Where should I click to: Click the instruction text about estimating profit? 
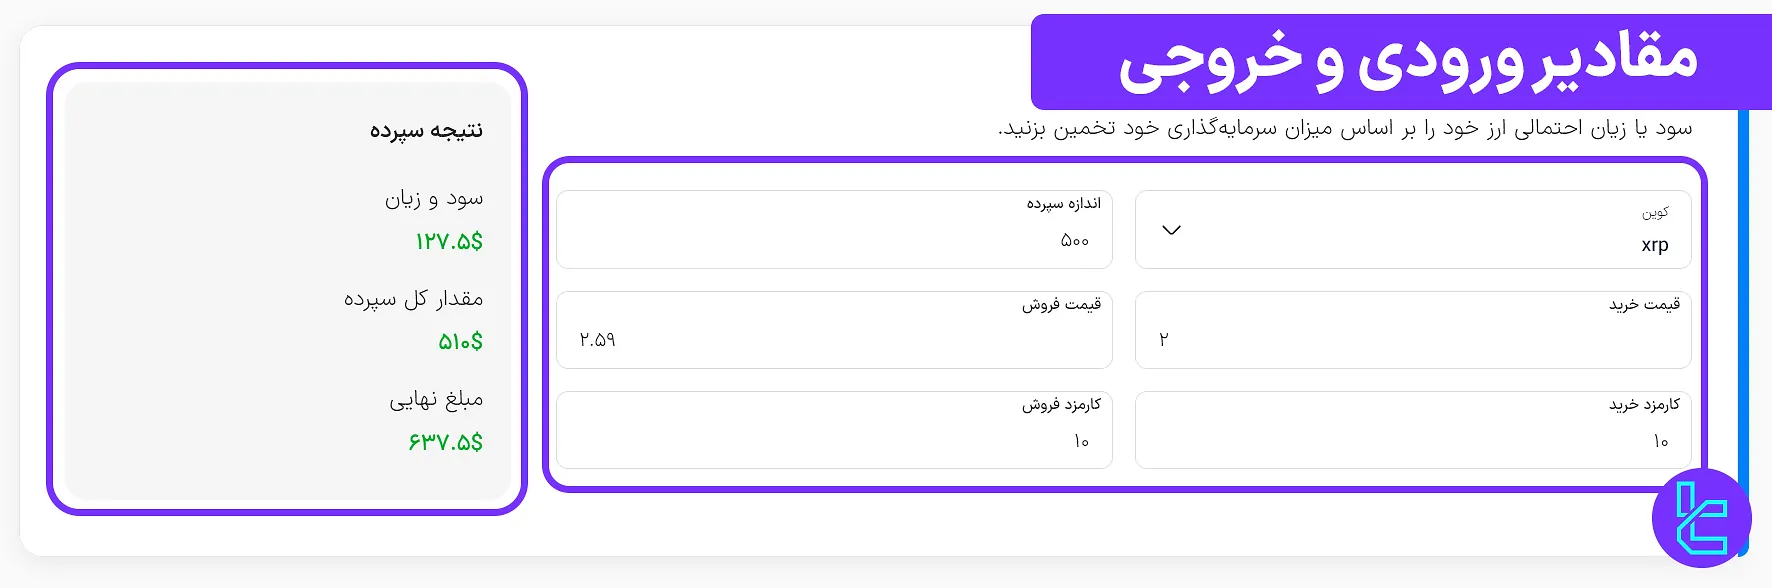(1340, 128)
